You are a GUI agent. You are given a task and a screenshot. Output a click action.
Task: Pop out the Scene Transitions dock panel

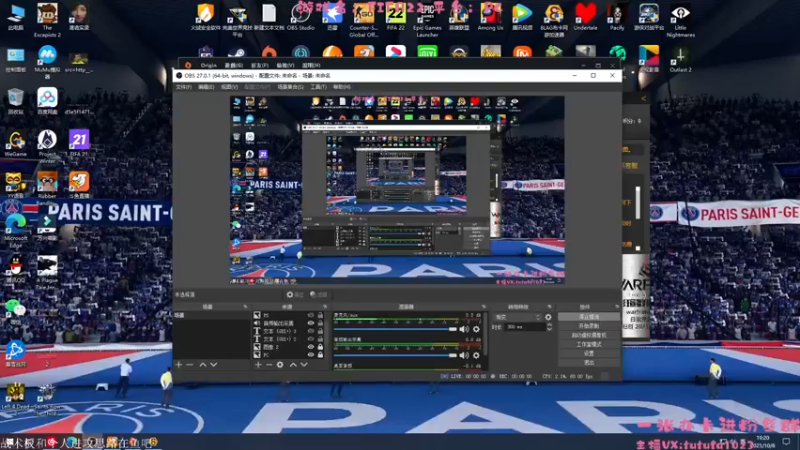[x=549, y=307]
